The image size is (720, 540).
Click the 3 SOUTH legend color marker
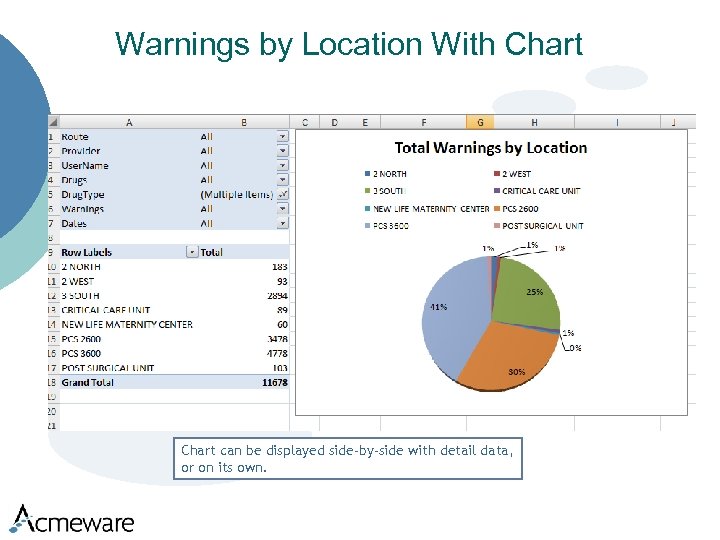367,191
